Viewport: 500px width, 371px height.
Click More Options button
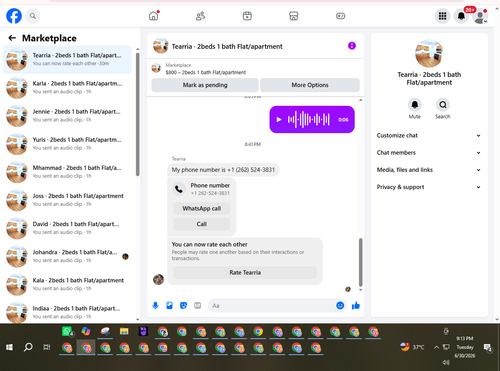(310, 85)
